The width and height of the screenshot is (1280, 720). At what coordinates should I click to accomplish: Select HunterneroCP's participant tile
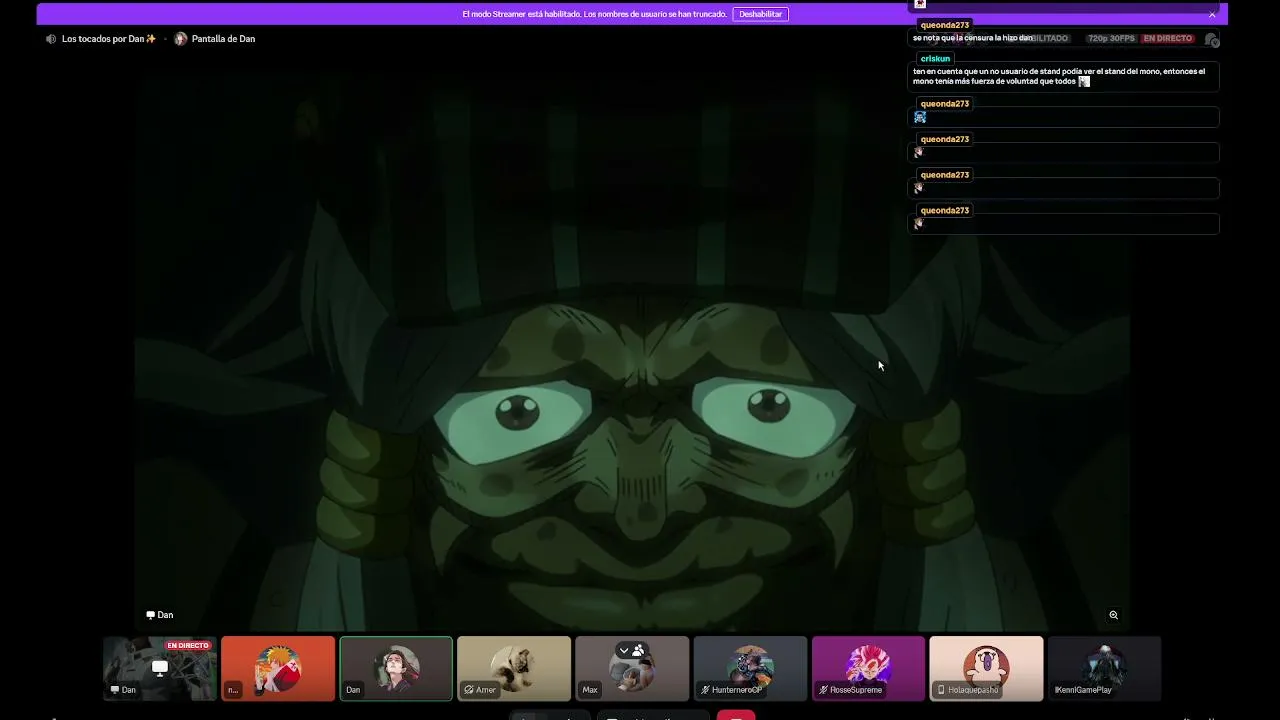point(750,668)
